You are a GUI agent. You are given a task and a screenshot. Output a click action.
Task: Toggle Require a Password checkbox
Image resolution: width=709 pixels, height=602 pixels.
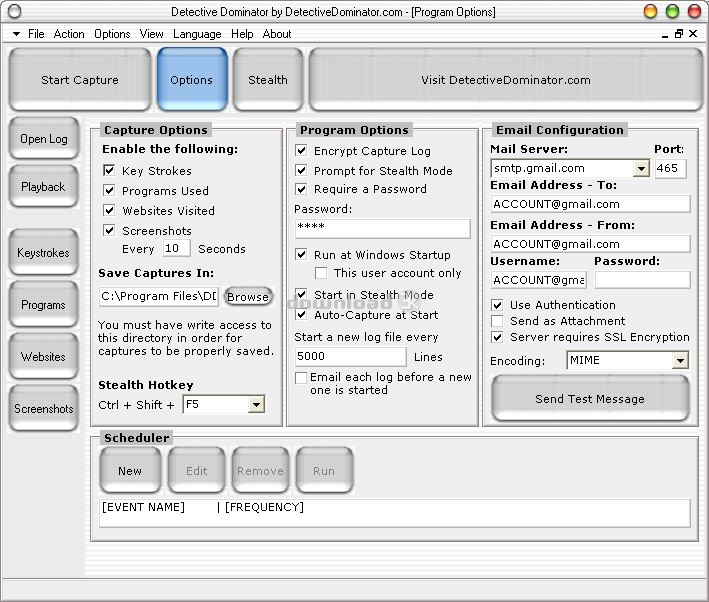click(x=301, y=189)
